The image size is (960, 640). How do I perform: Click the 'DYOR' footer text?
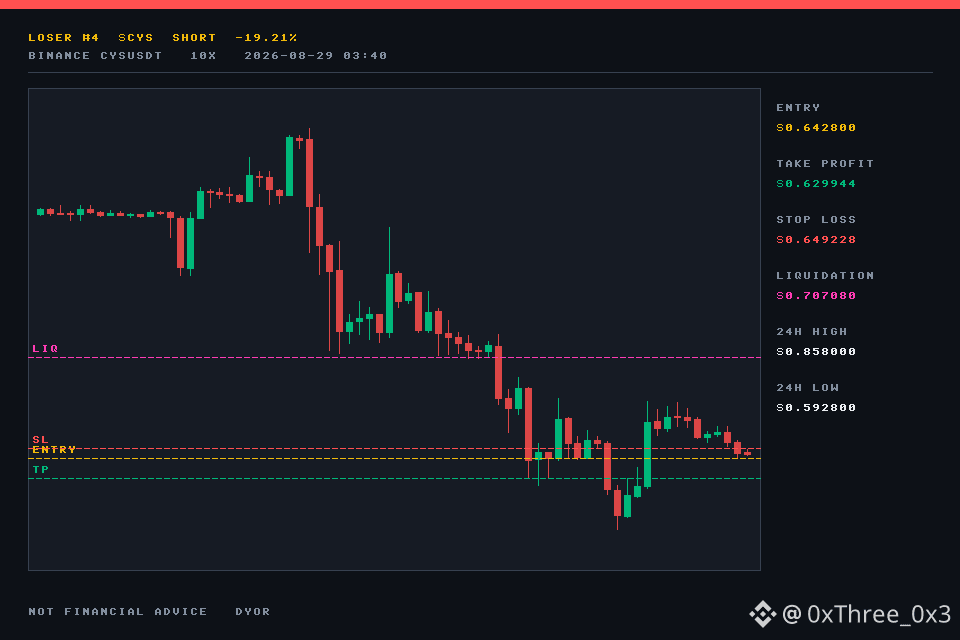coord(252,612)
